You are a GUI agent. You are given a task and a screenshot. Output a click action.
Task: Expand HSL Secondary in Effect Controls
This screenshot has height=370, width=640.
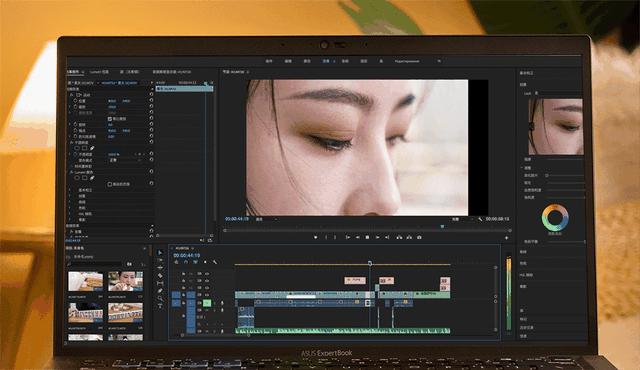(70, 214)
